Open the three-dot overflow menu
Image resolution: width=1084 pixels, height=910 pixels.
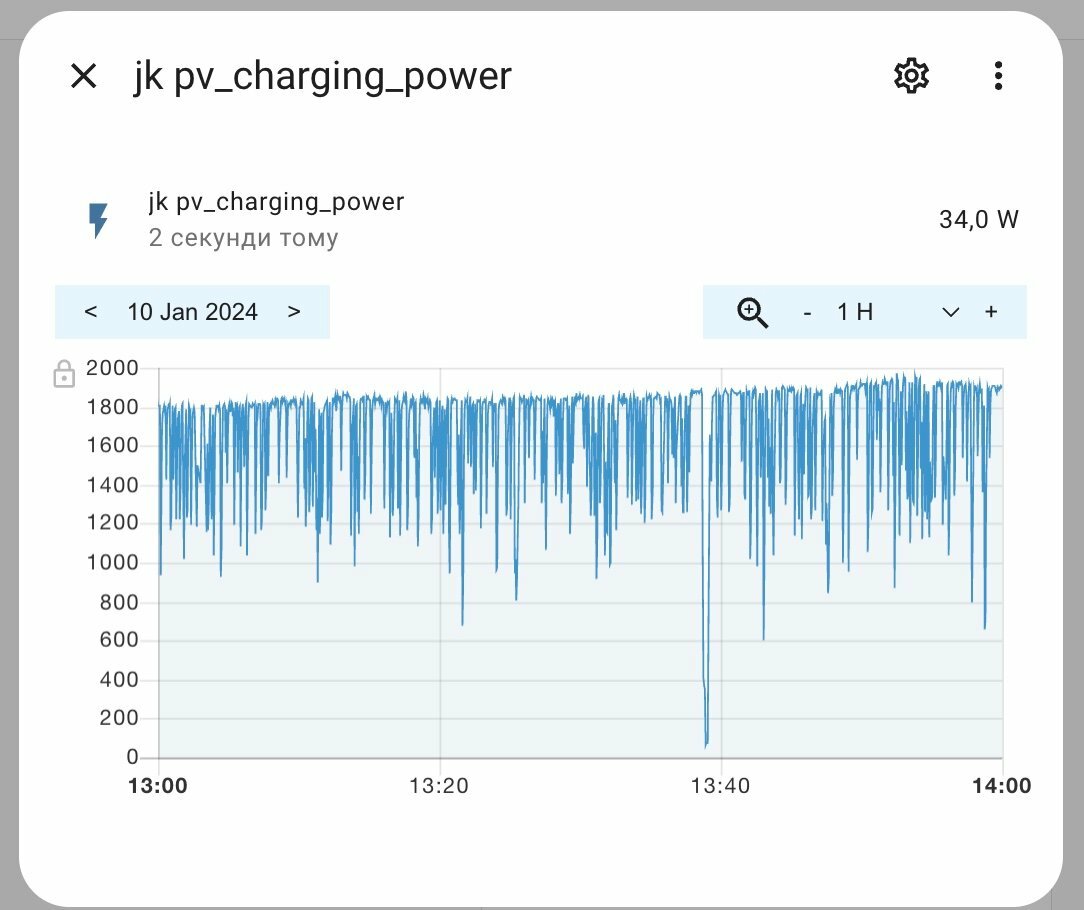click(x=998, y=75)
